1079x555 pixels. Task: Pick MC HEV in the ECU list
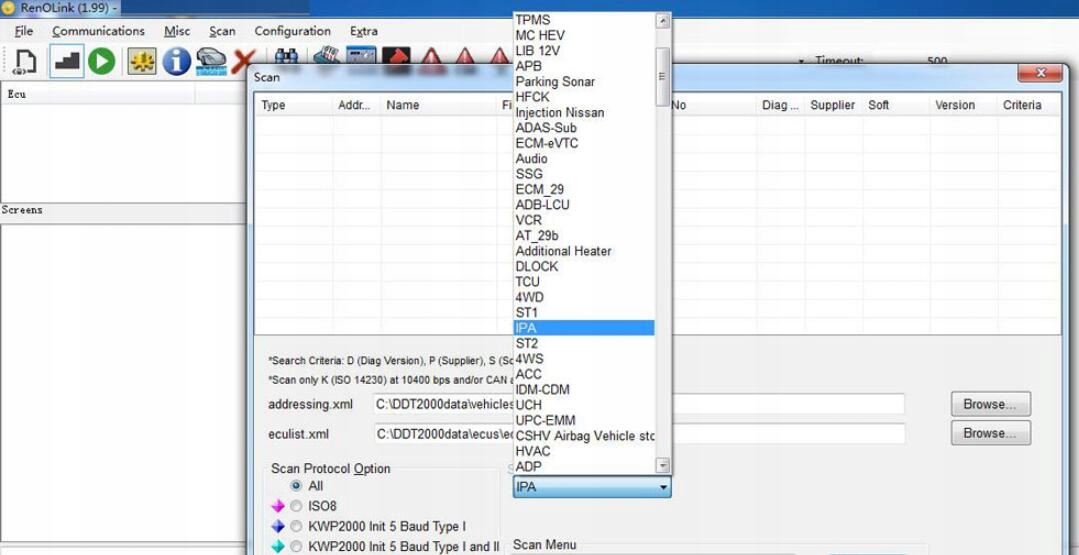pos(584,35)
